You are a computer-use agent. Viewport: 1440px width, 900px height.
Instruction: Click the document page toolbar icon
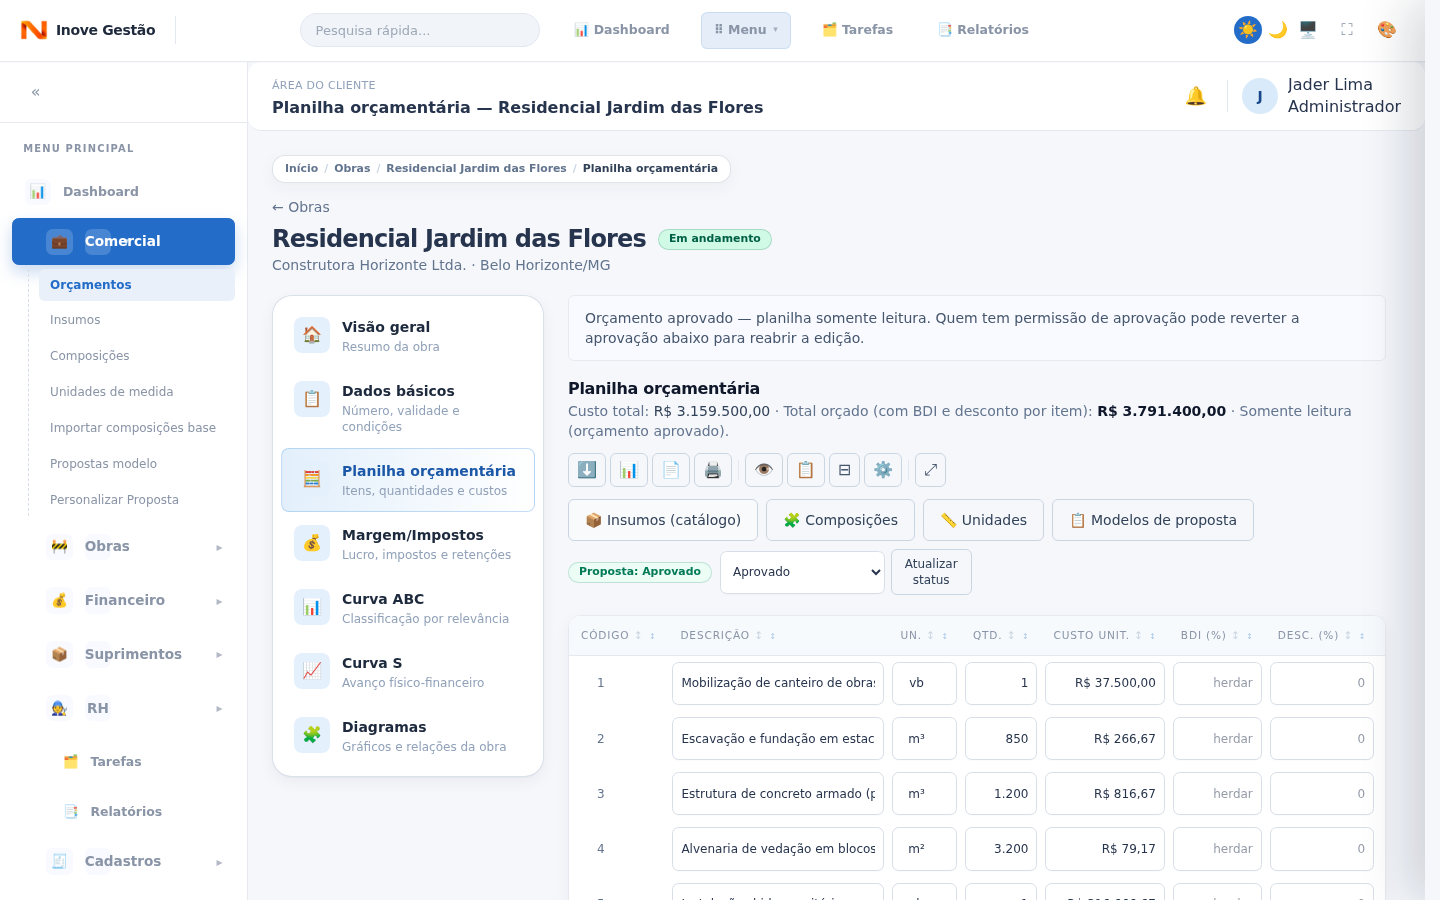[671, 470]
